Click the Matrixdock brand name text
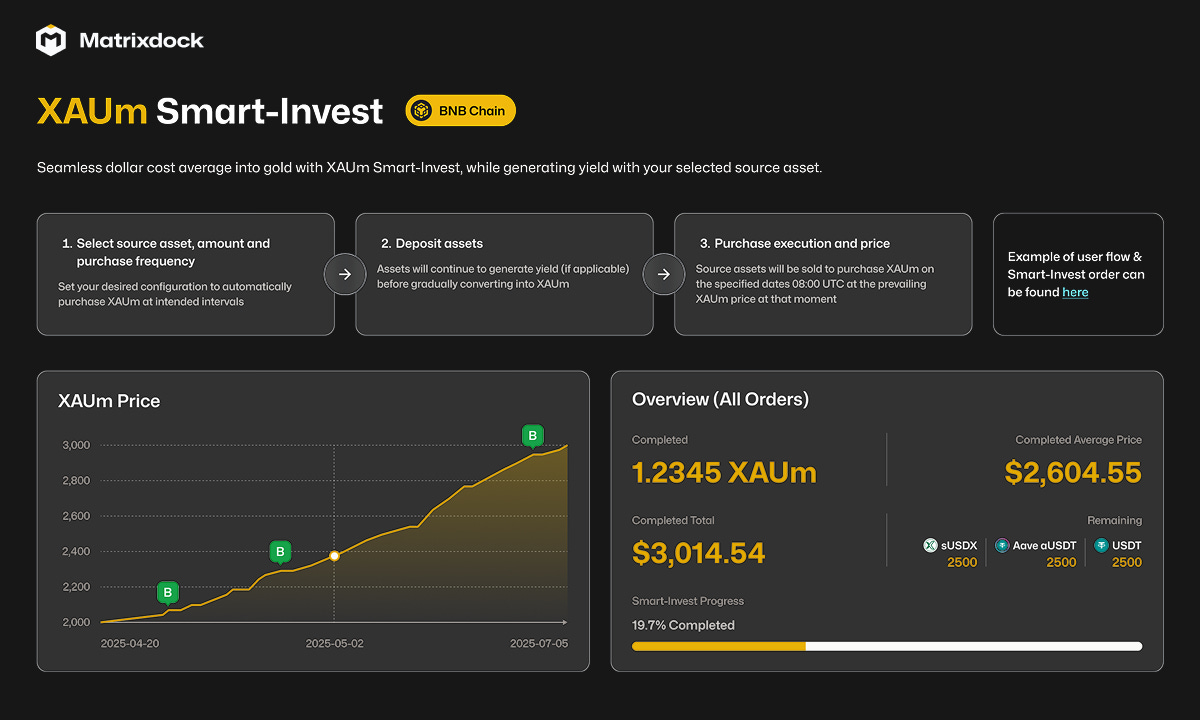1200x720 pixels. coord(141,41)
